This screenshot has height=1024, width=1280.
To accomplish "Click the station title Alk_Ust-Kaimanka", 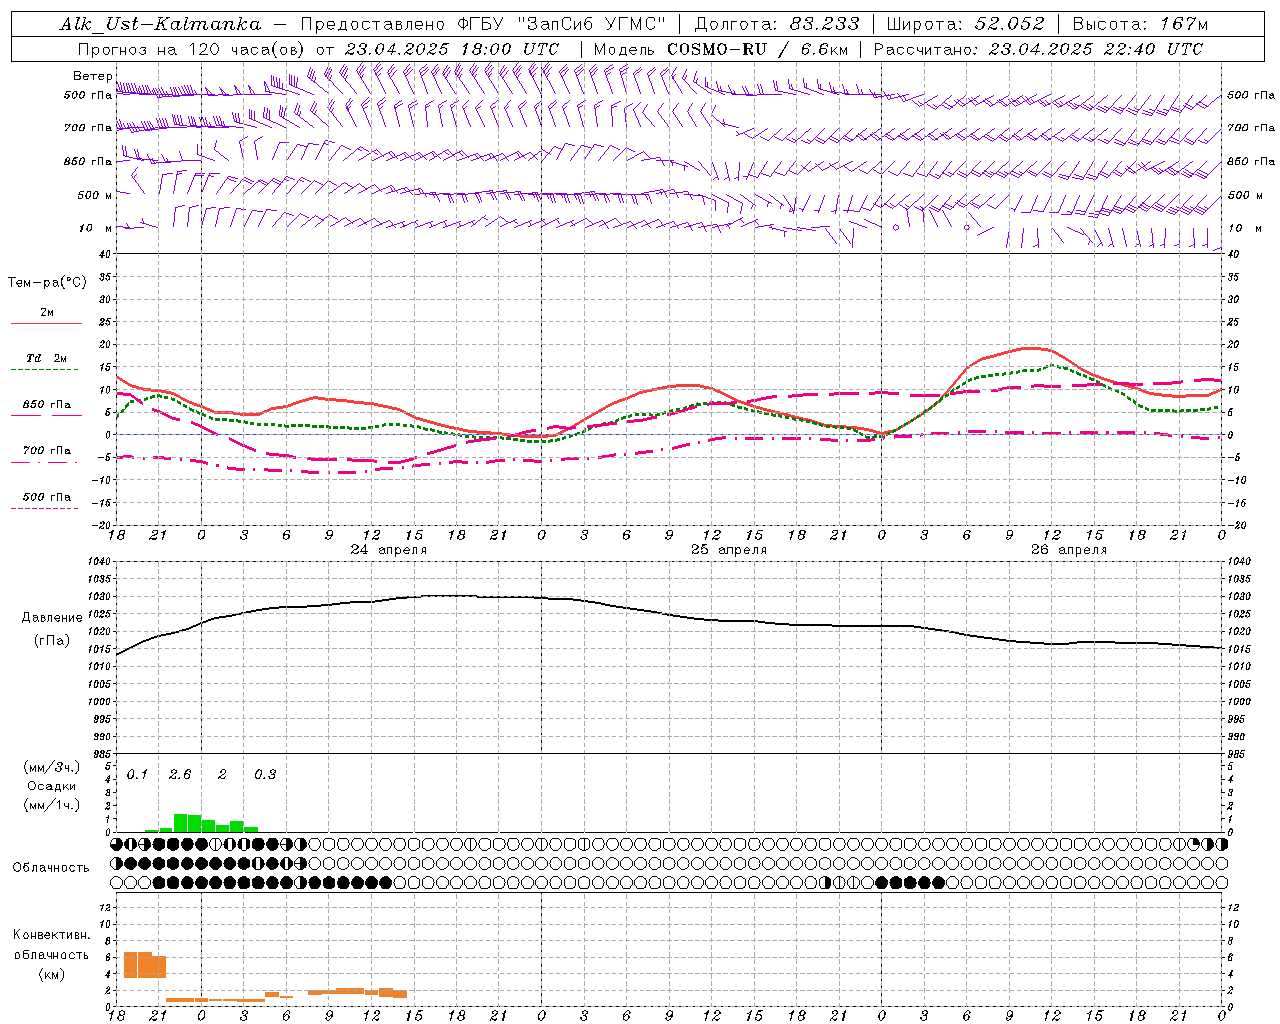I will [x=160, y=24].
